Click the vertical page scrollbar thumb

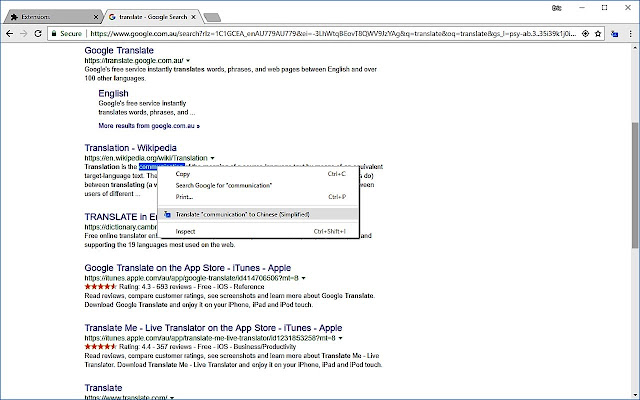[635, 185]
